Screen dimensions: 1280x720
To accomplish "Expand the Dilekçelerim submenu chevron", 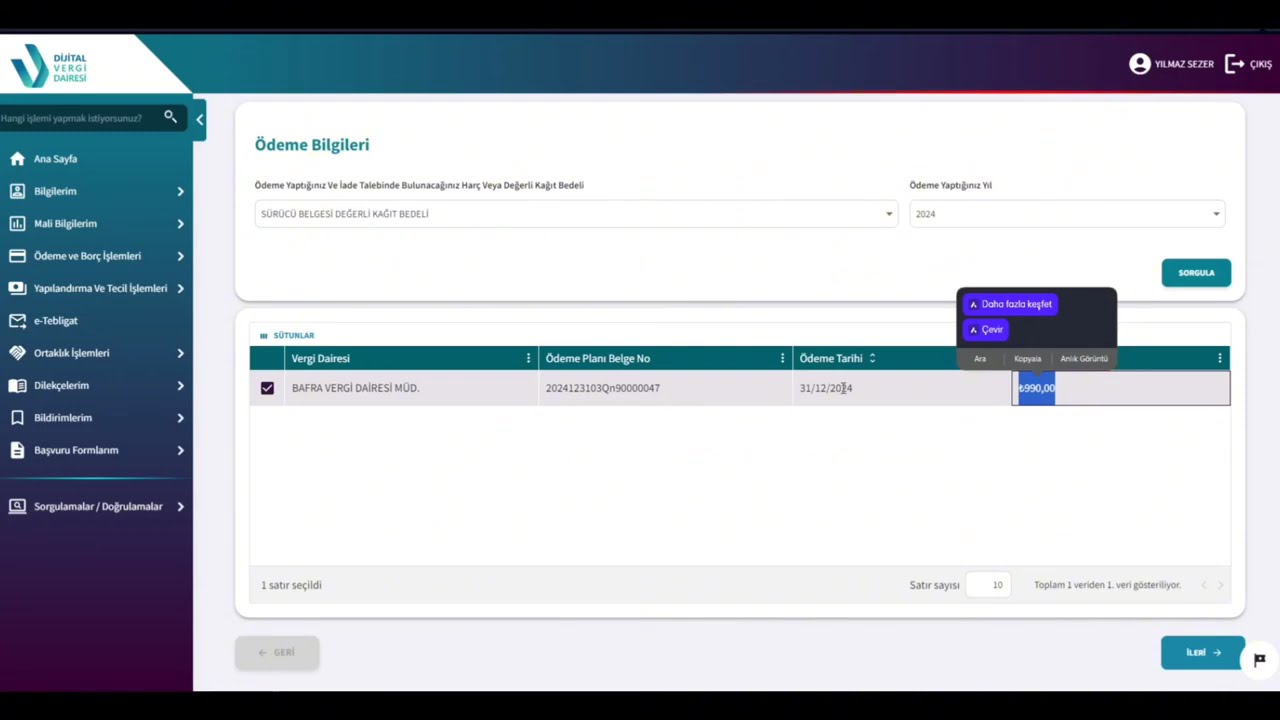I will pyautogui.click(x=180, y=385).
